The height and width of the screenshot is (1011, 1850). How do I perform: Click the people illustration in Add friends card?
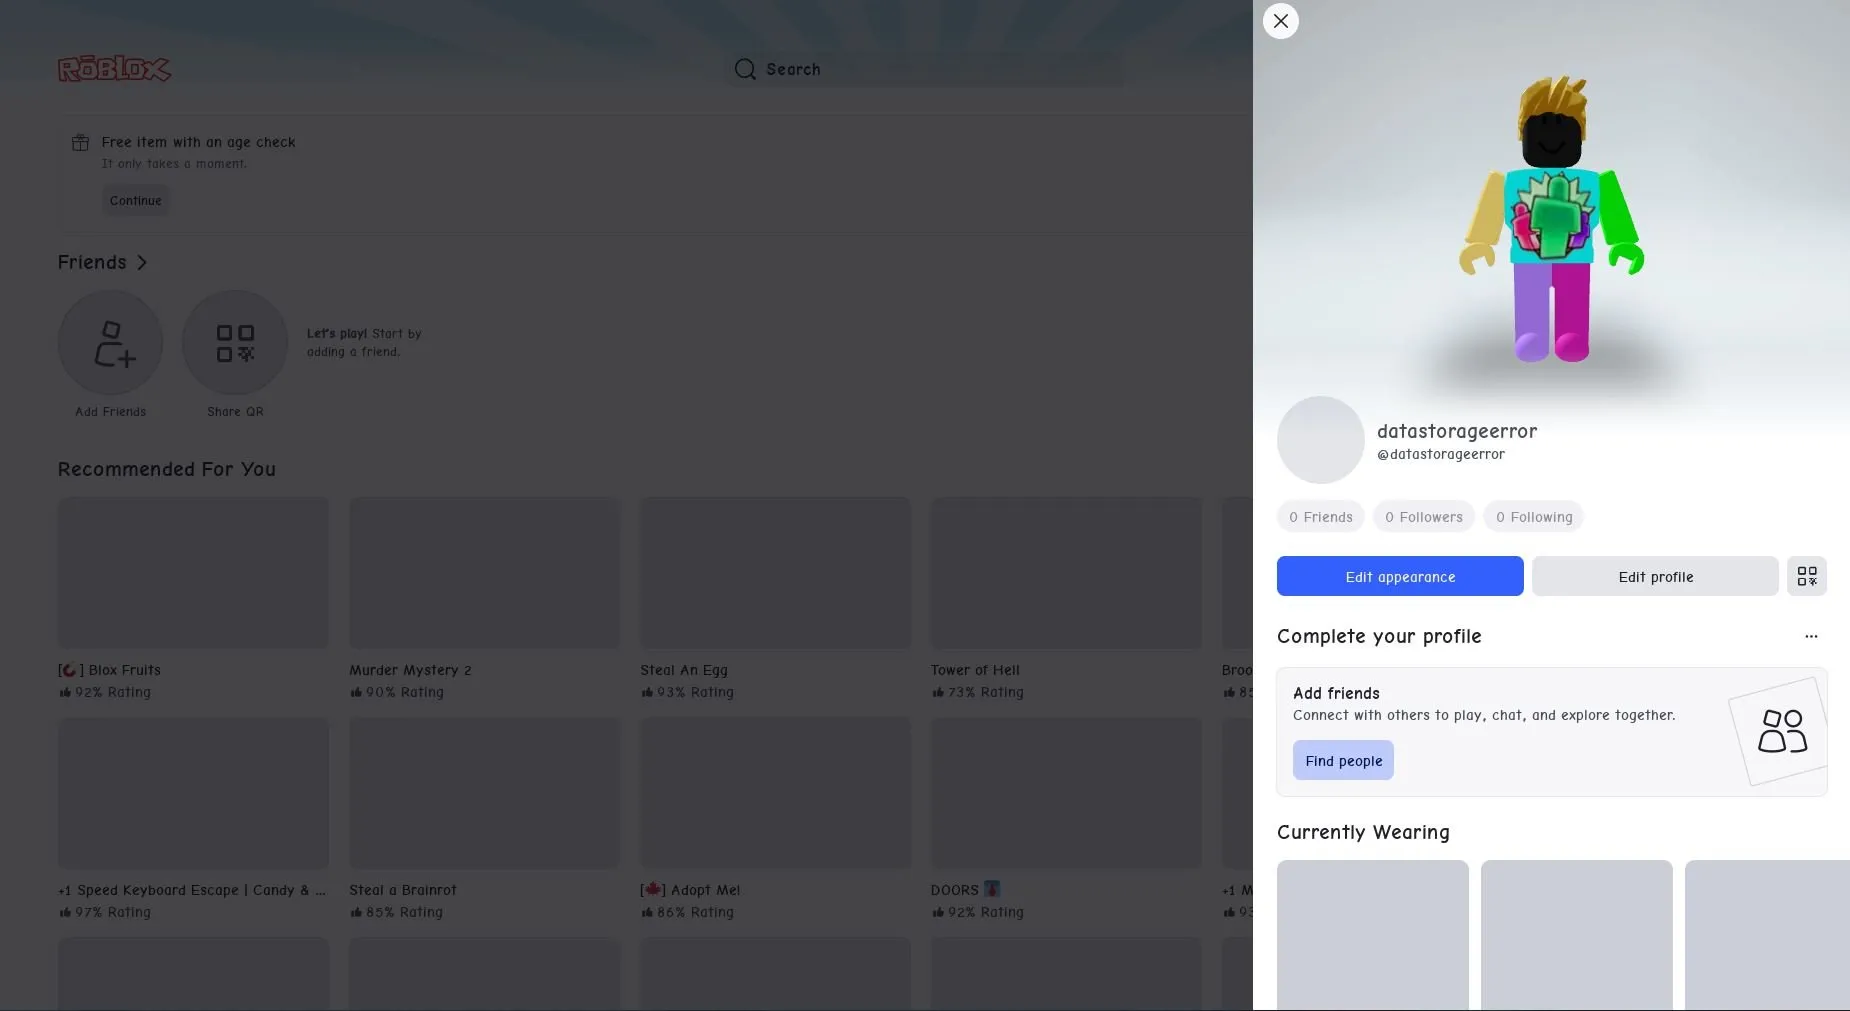pyautogui.click(x=1781, y=732)
